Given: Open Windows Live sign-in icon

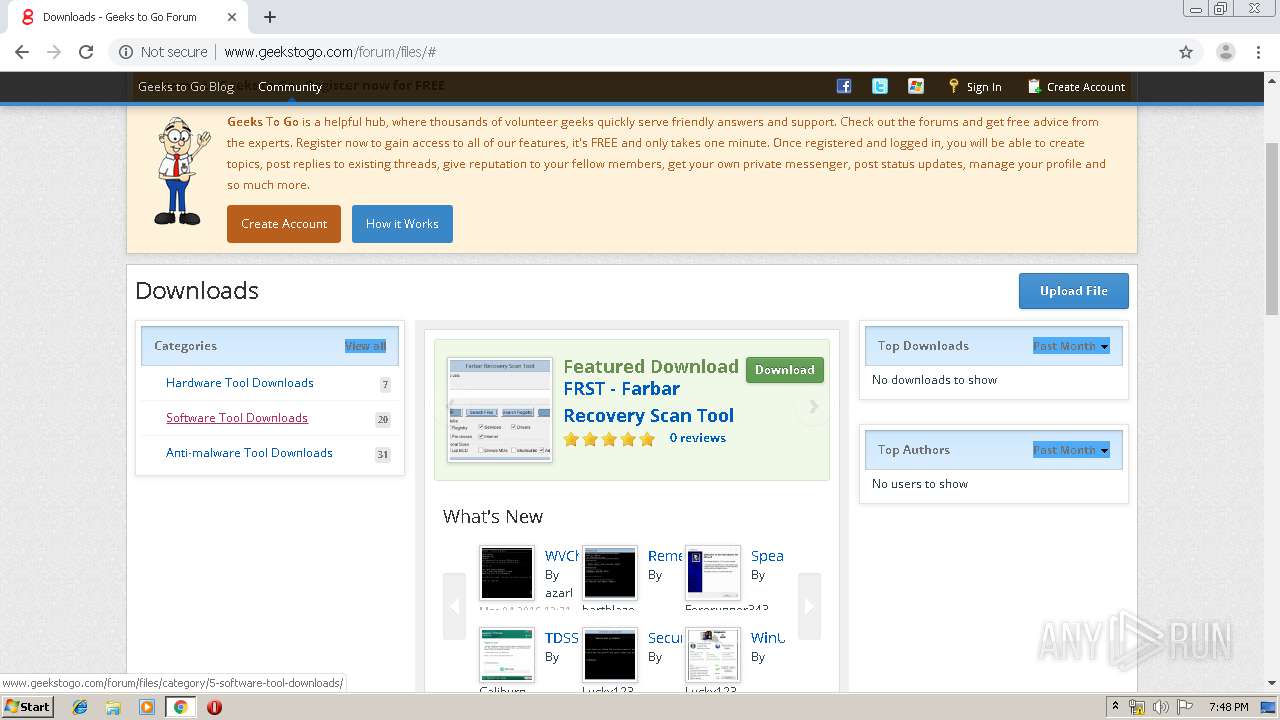Looking at the screenshot, I should [x=916, y=86].
